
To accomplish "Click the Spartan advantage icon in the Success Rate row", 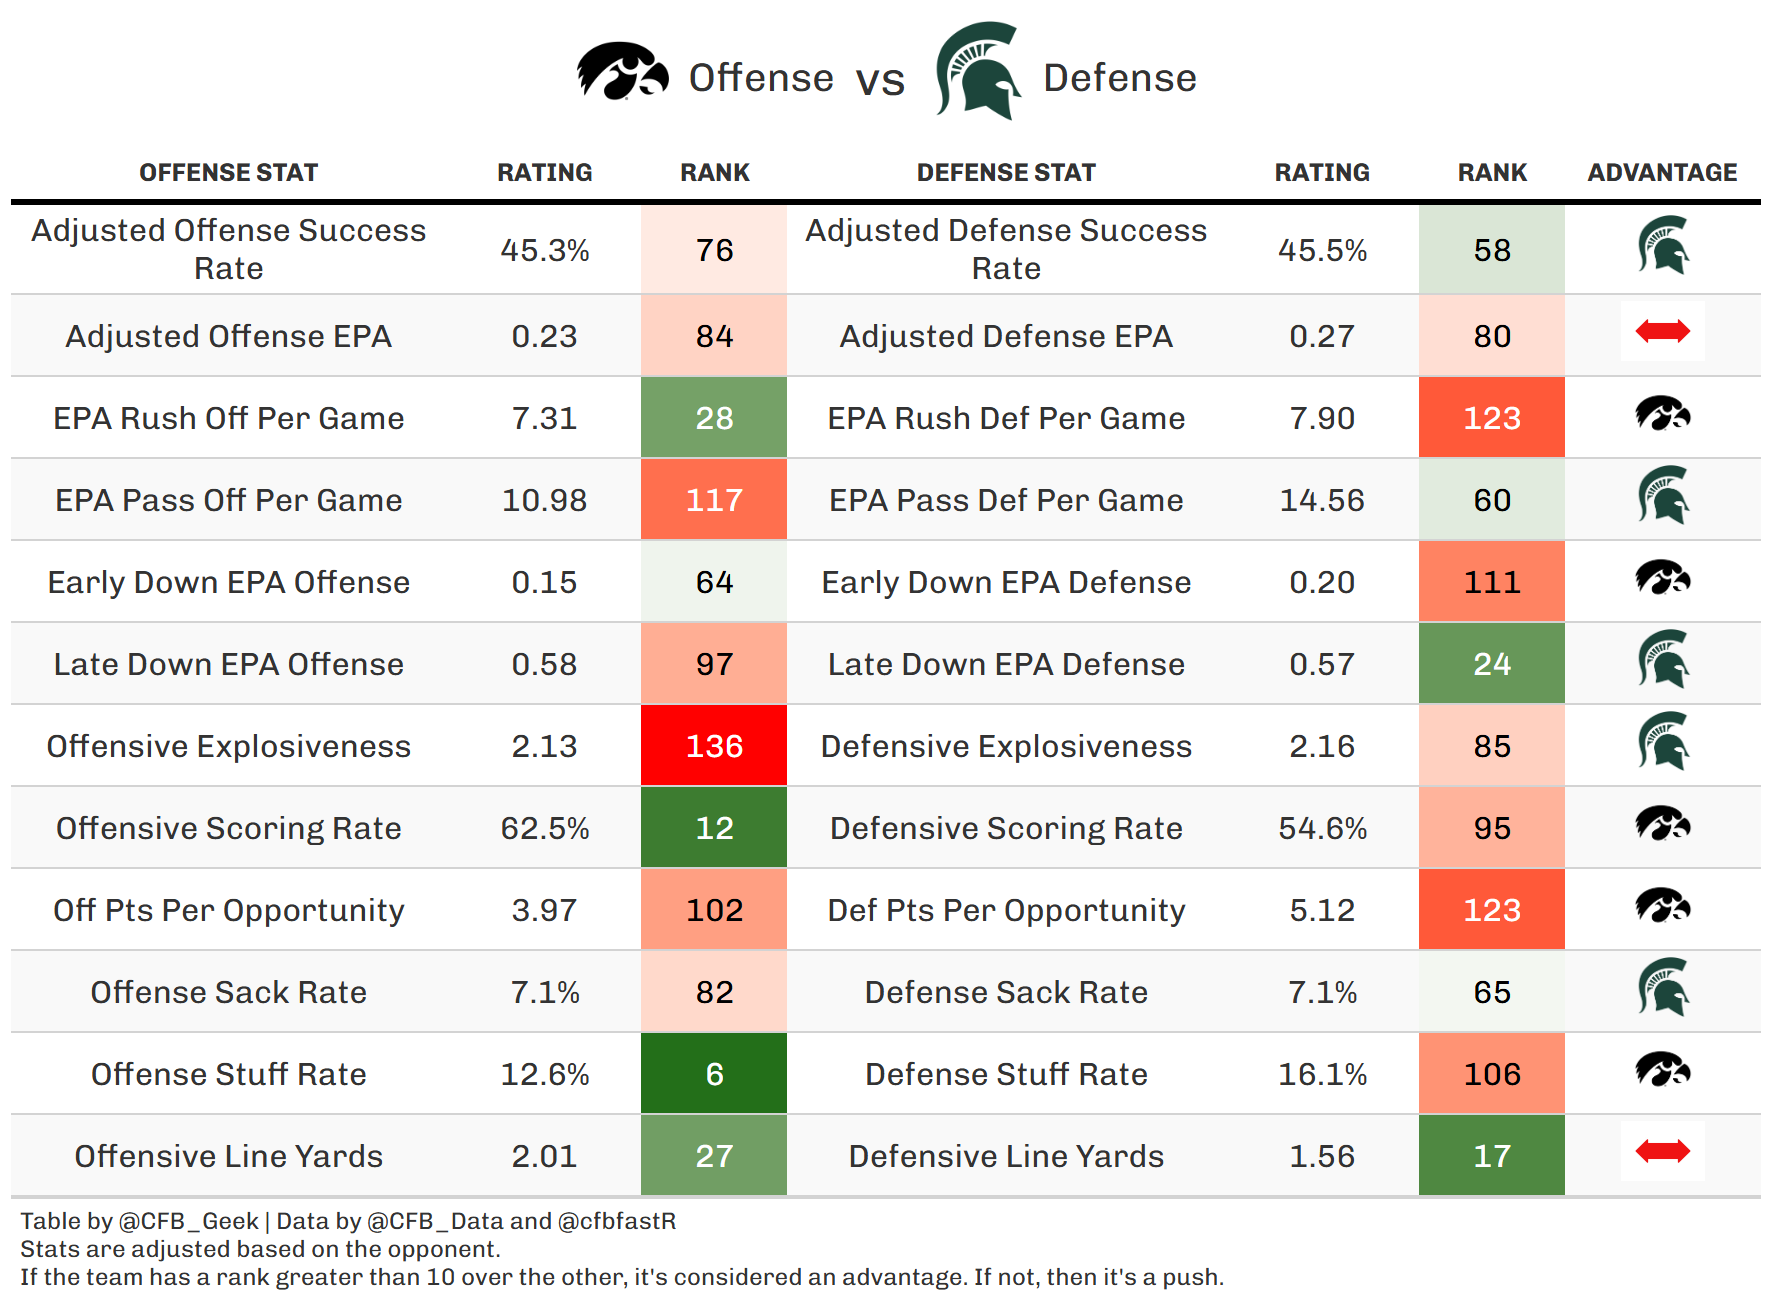I will [1662, 246].
